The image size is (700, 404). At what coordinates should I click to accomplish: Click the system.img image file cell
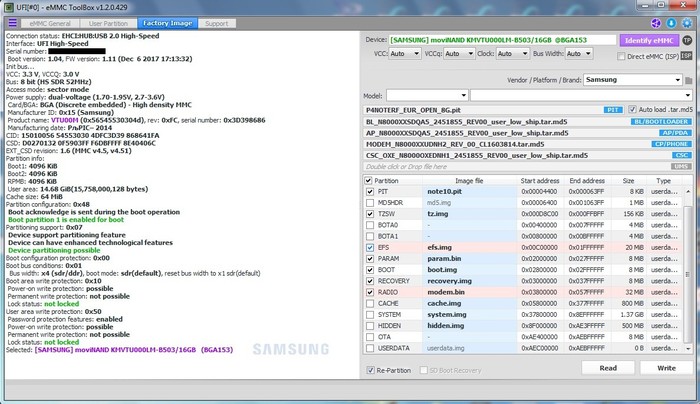469,314
